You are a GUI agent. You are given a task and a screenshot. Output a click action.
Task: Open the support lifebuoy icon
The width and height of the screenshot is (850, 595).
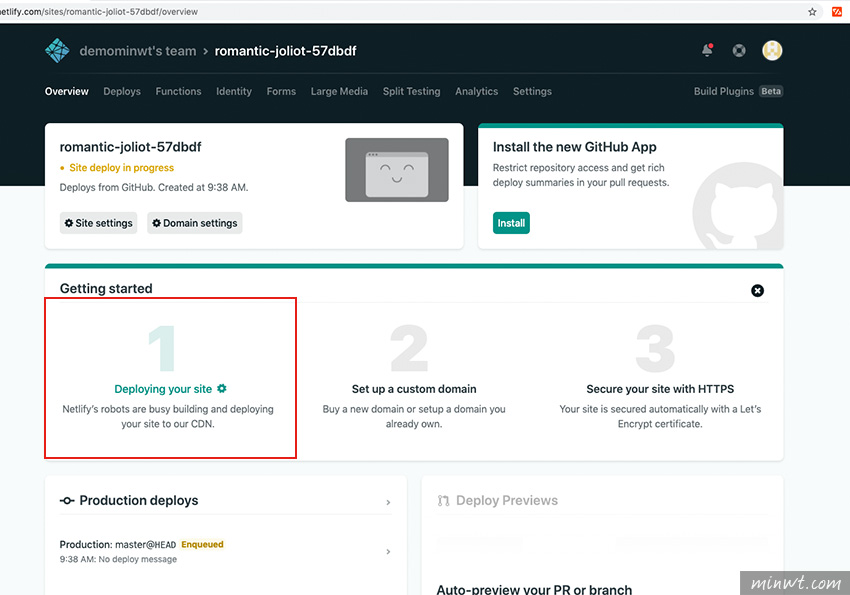coord(739,50)
